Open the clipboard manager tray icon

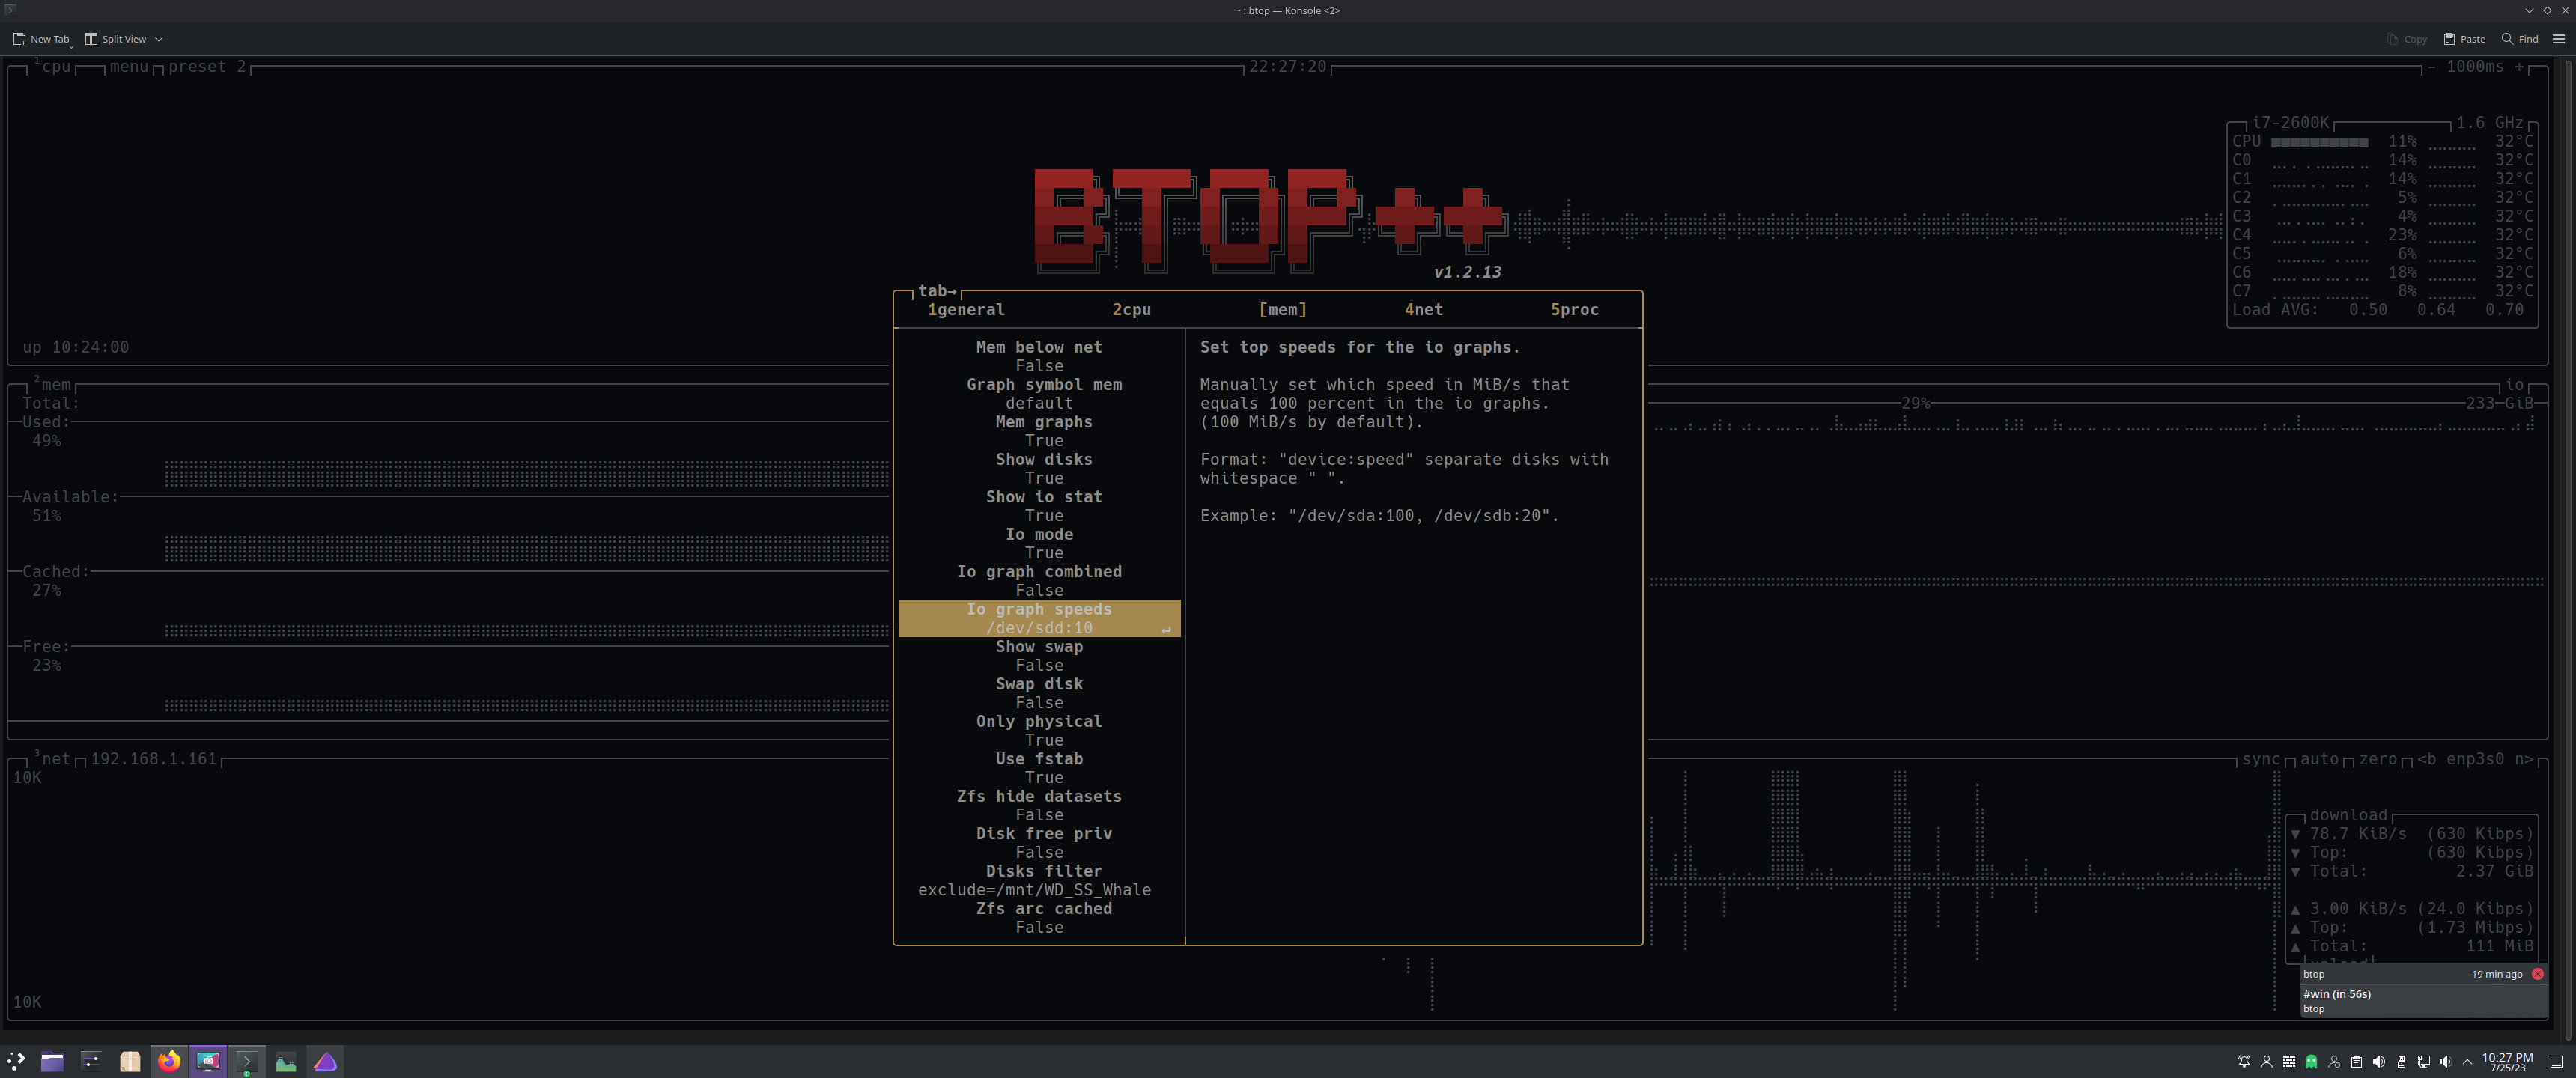tap(2357, 1062)
